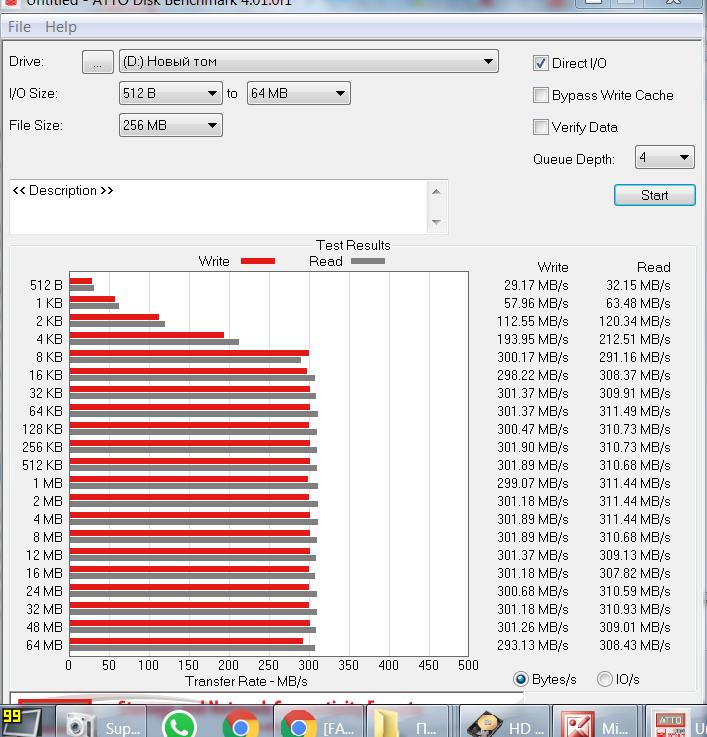The image size is (707, 737).
Task: Click the drive browse (...) button
Action: coord(98,62)
